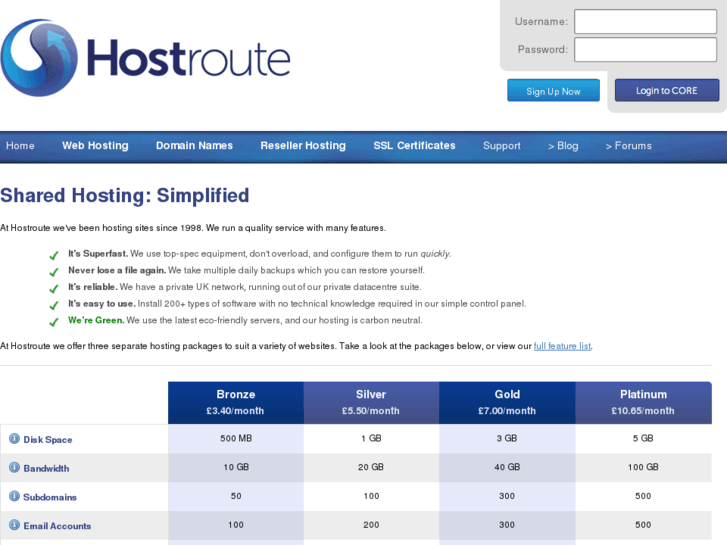Click the 20 GB Silver bandwidth cell

(x=371, y=467)
